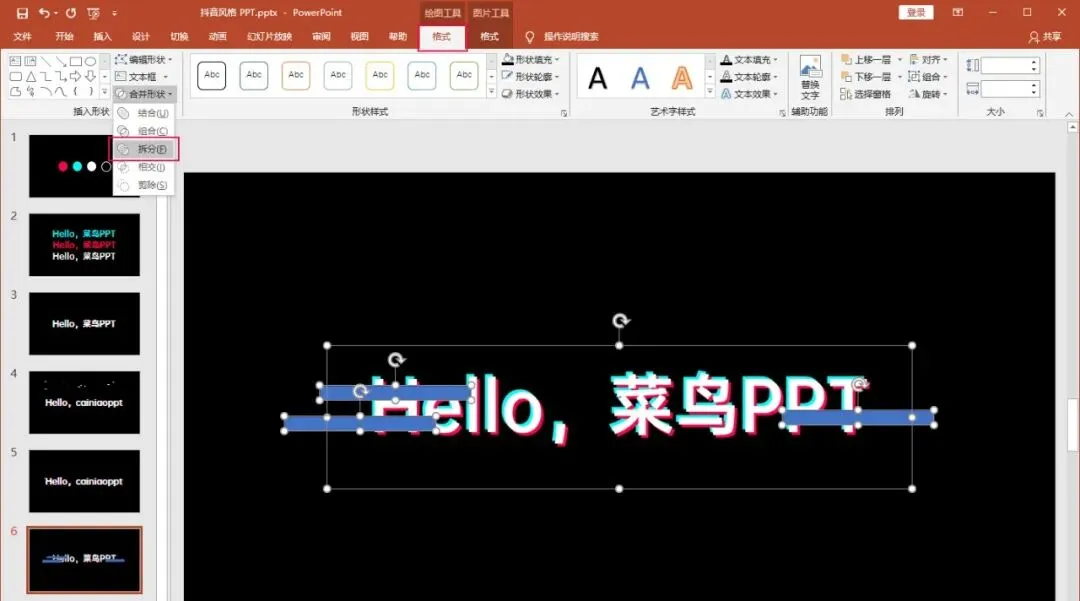Screen dimensions: 1080x601
Task: Apply orange outlined A WordArt style
Action: coord(682,78)
